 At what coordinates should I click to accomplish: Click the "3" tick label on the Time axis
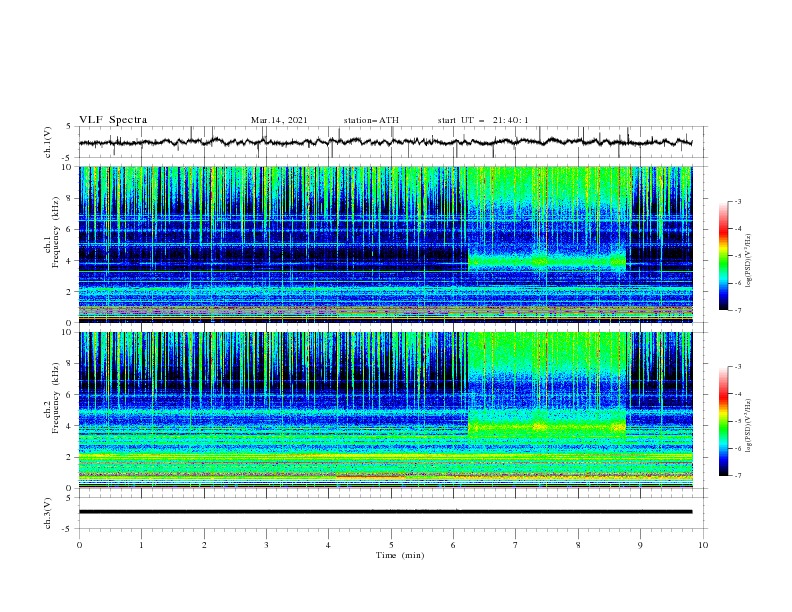266,545
